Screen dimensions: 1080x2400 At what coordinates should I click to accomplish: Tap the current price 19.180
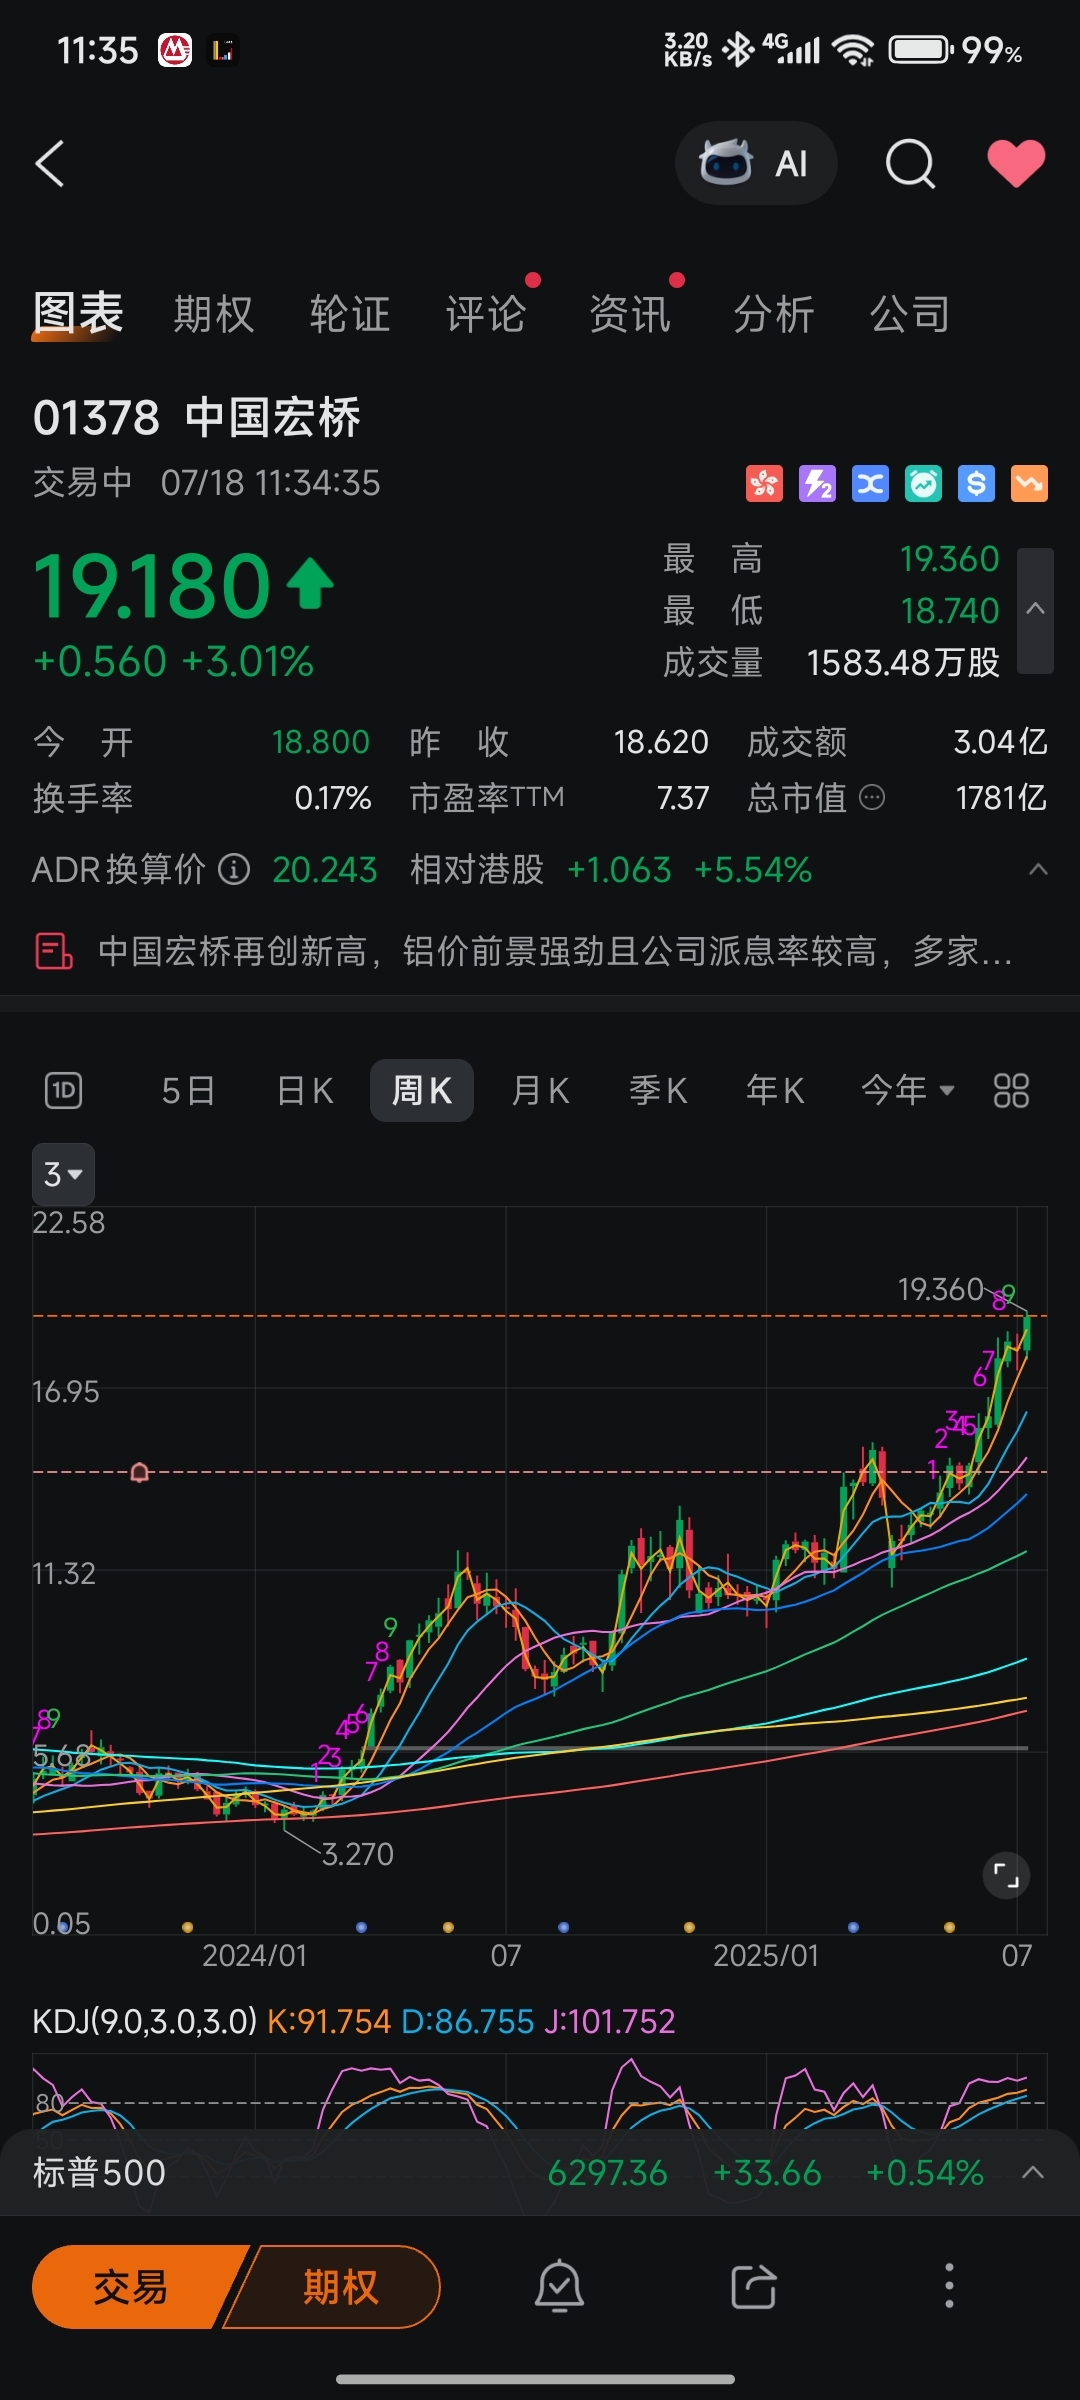(x=152, y=586)
